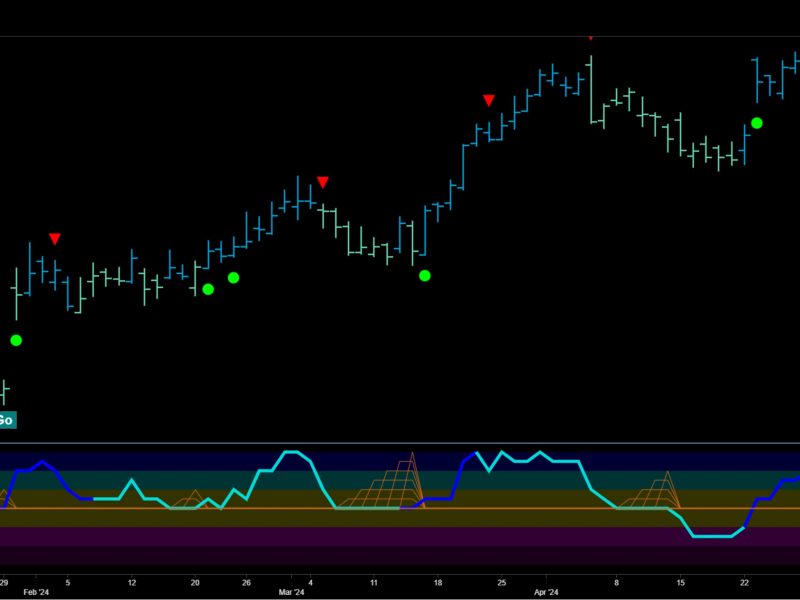
Task: Click the 'Mar '24' month label
Action: [291, 592]
